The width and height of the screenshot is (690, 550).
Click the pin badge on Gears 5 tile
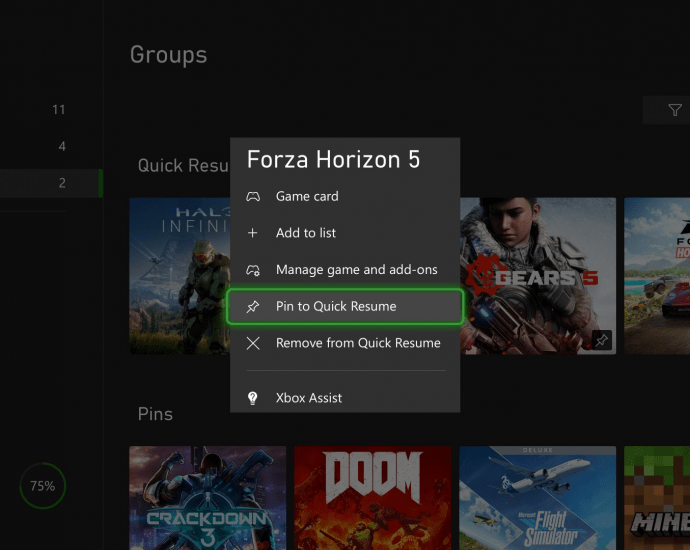pos(601,341)
